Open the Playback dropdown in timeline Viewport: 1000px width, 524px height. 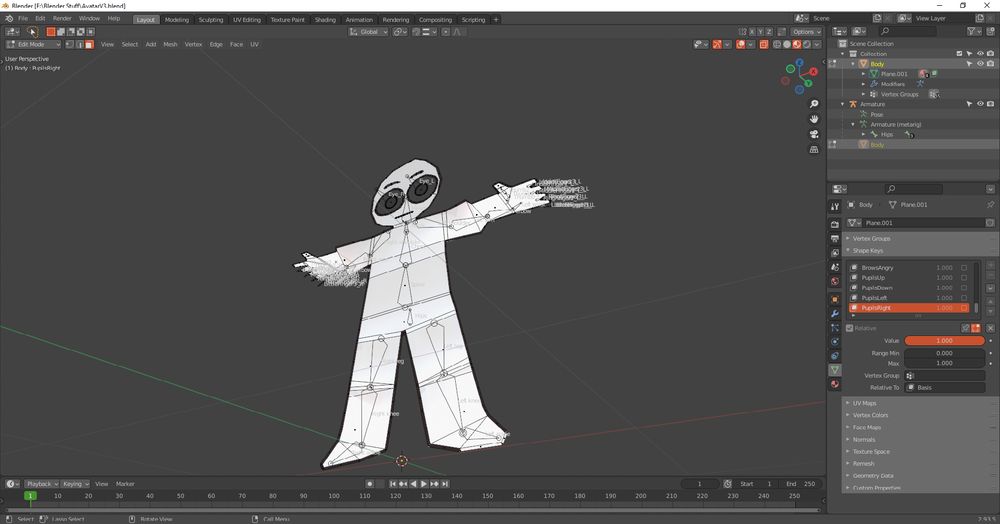[x=41, y=484]
